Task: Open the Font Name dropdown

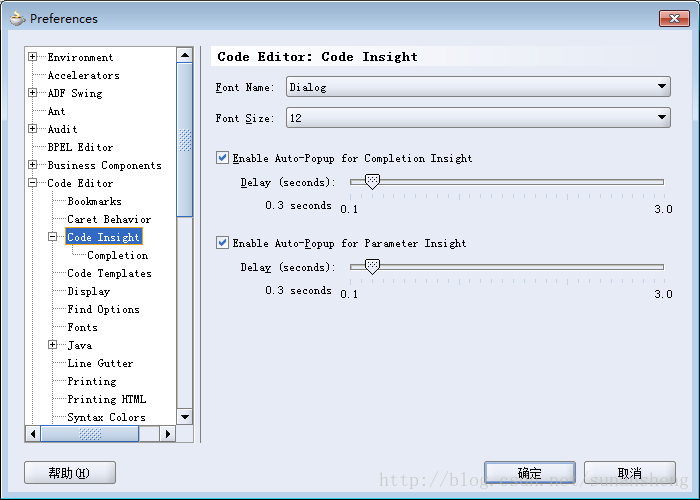Action: click(x=662, y=87)
